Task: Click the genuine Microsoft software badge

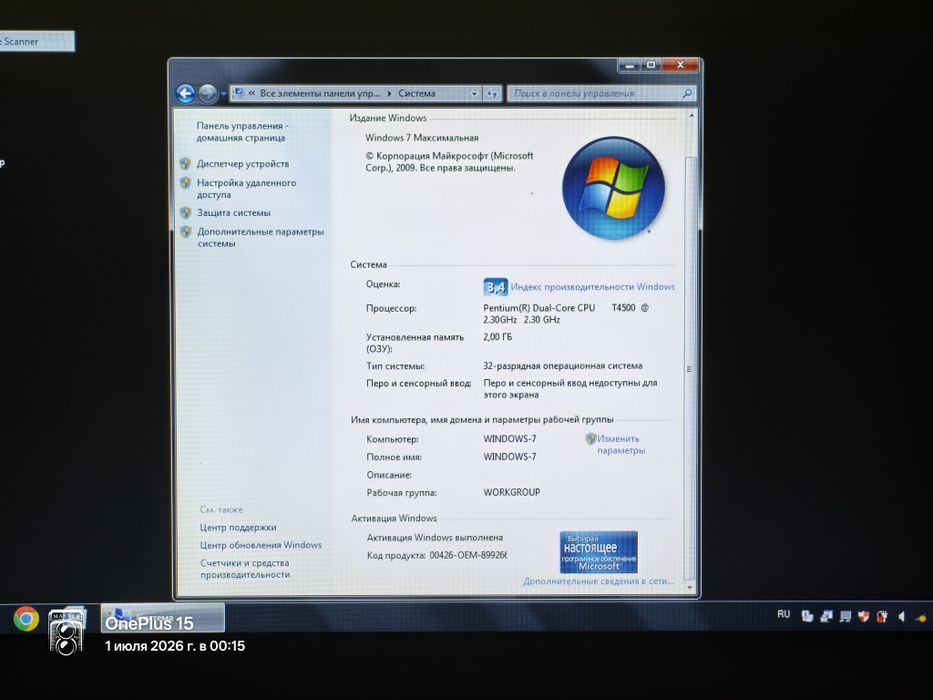Action: [x=598, y=552]
